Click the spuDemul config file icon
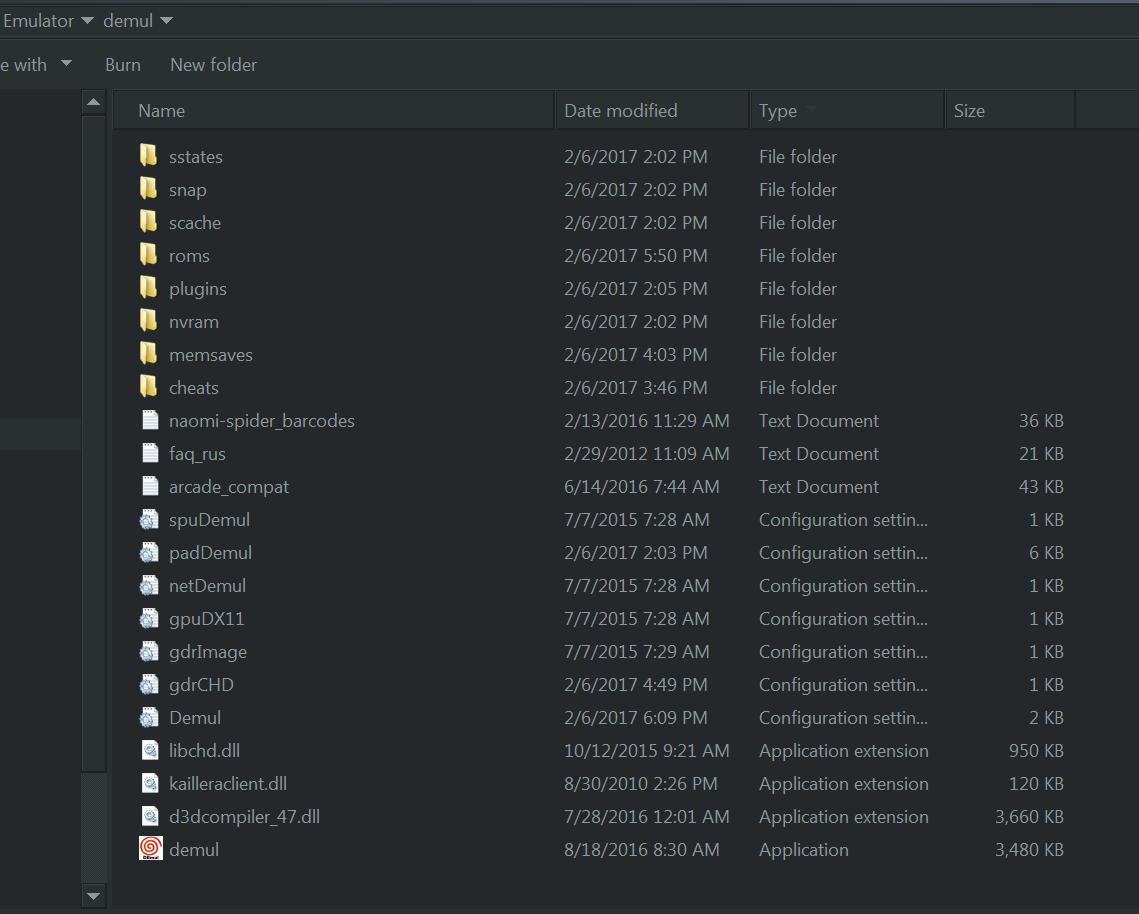The height and width of the screenshot is (914, 1139). pos(149,519)
